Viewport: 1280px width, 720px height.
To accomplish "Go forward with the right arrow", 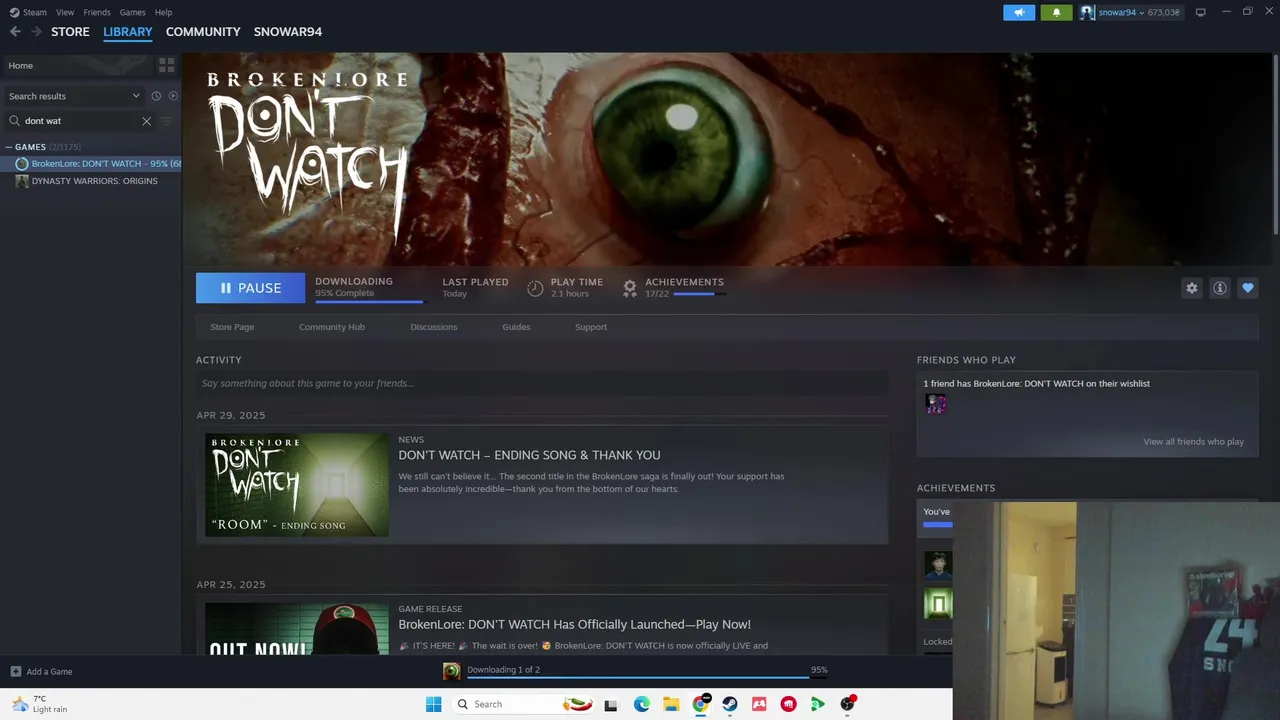I will [37, 32].
